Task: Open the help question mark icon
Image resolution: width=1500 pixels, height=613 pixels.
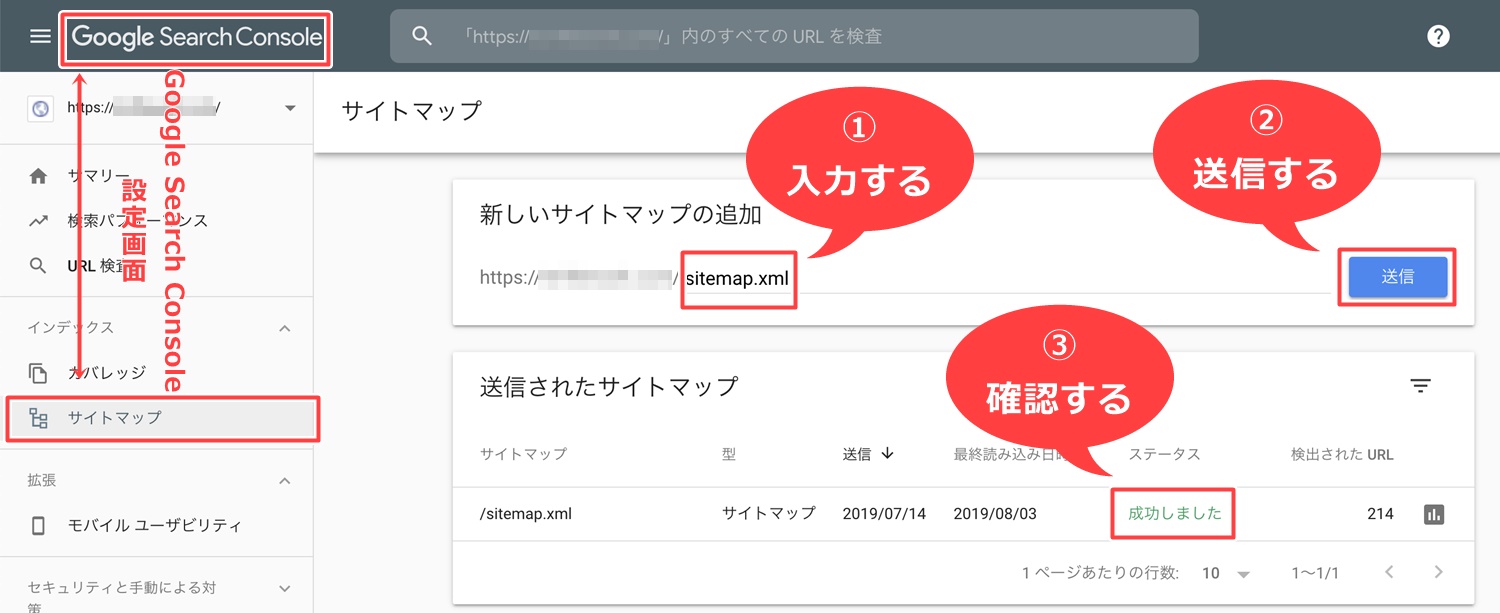Action: point(1438,36)
